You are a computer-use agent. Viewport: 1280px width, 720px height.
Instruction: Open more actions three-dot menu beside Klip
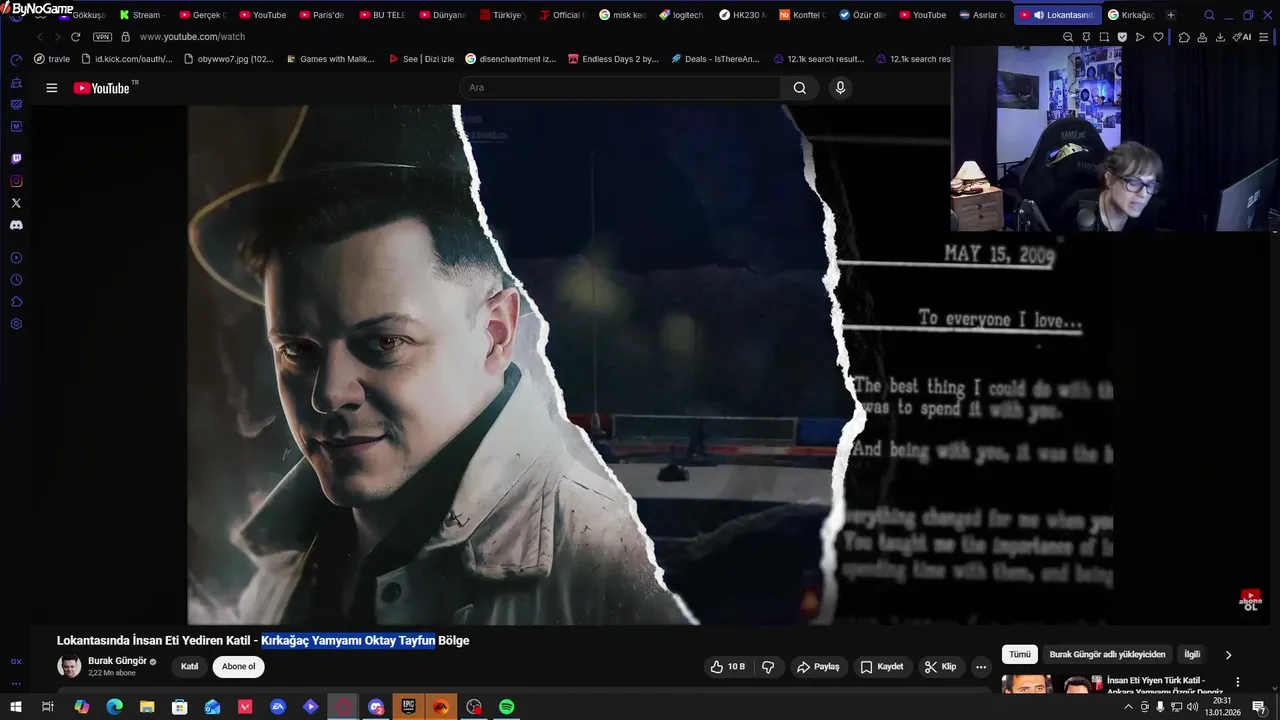(981, 667)
